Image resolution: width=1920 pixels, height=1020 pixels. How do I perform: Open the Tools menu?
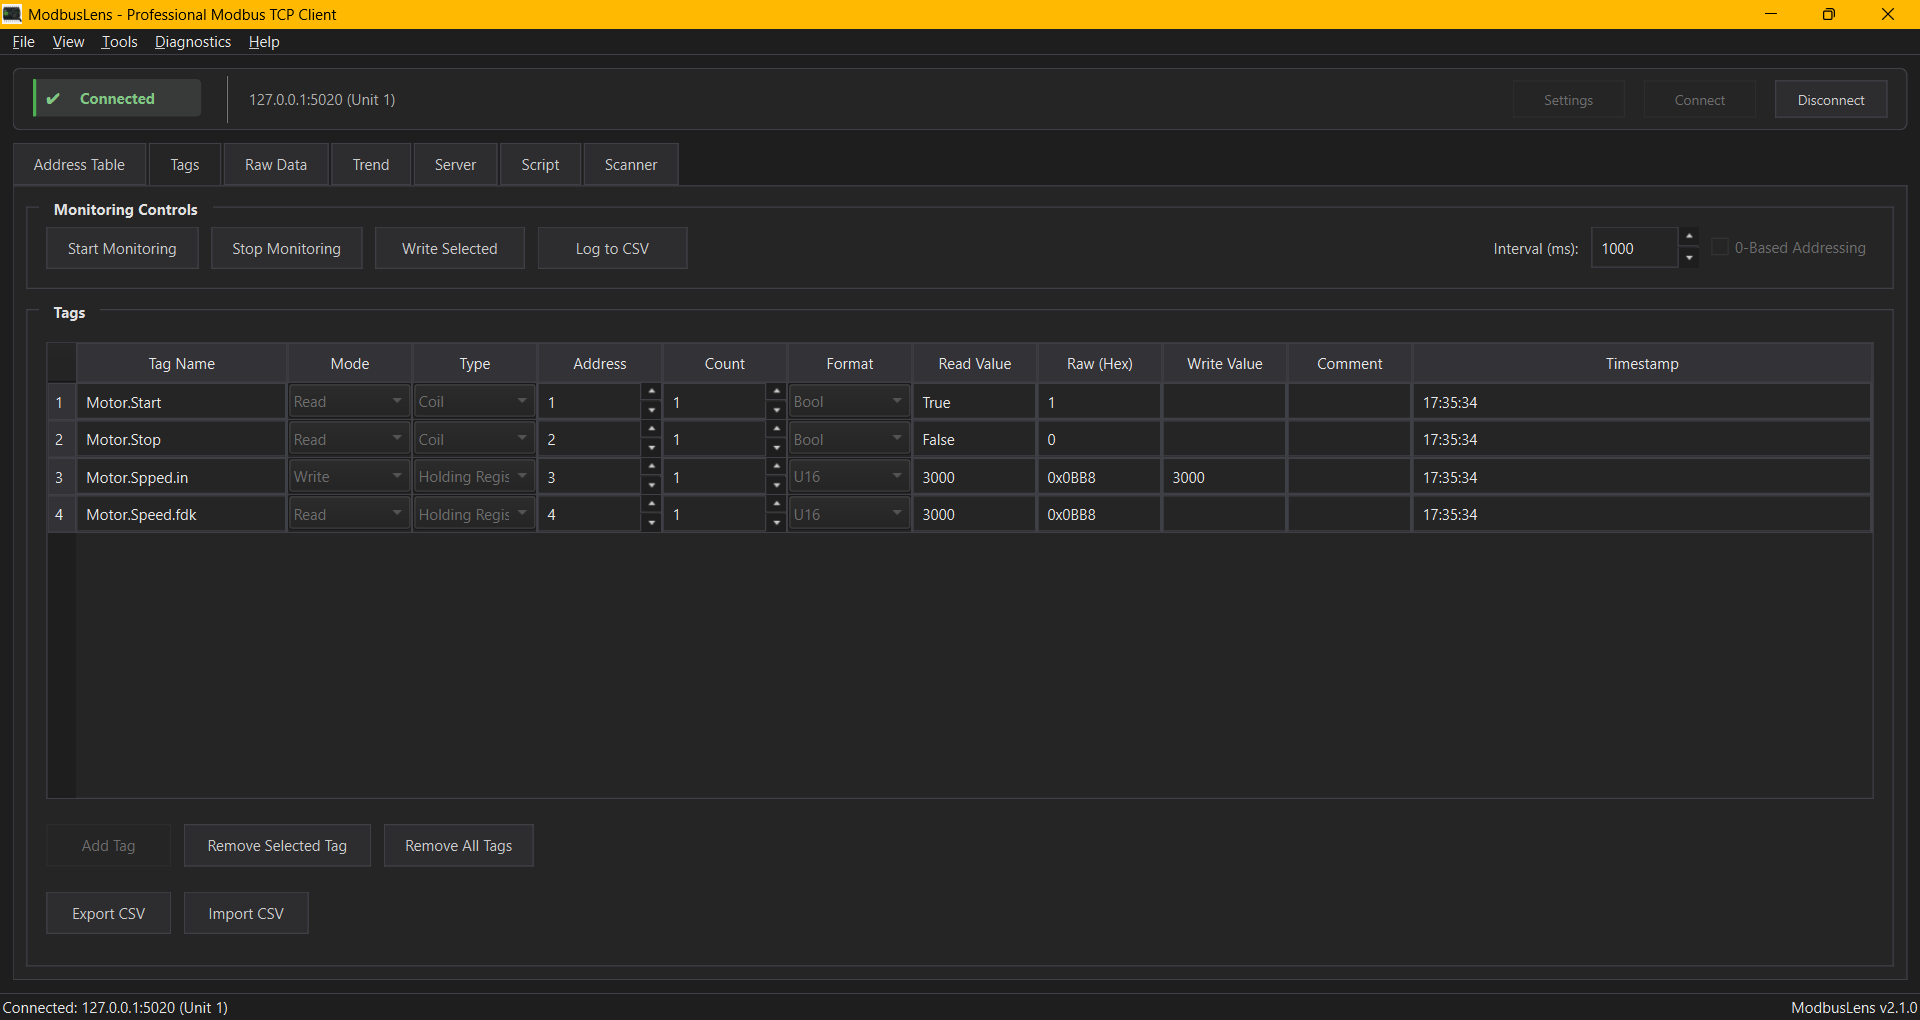(x=119, y=42)
